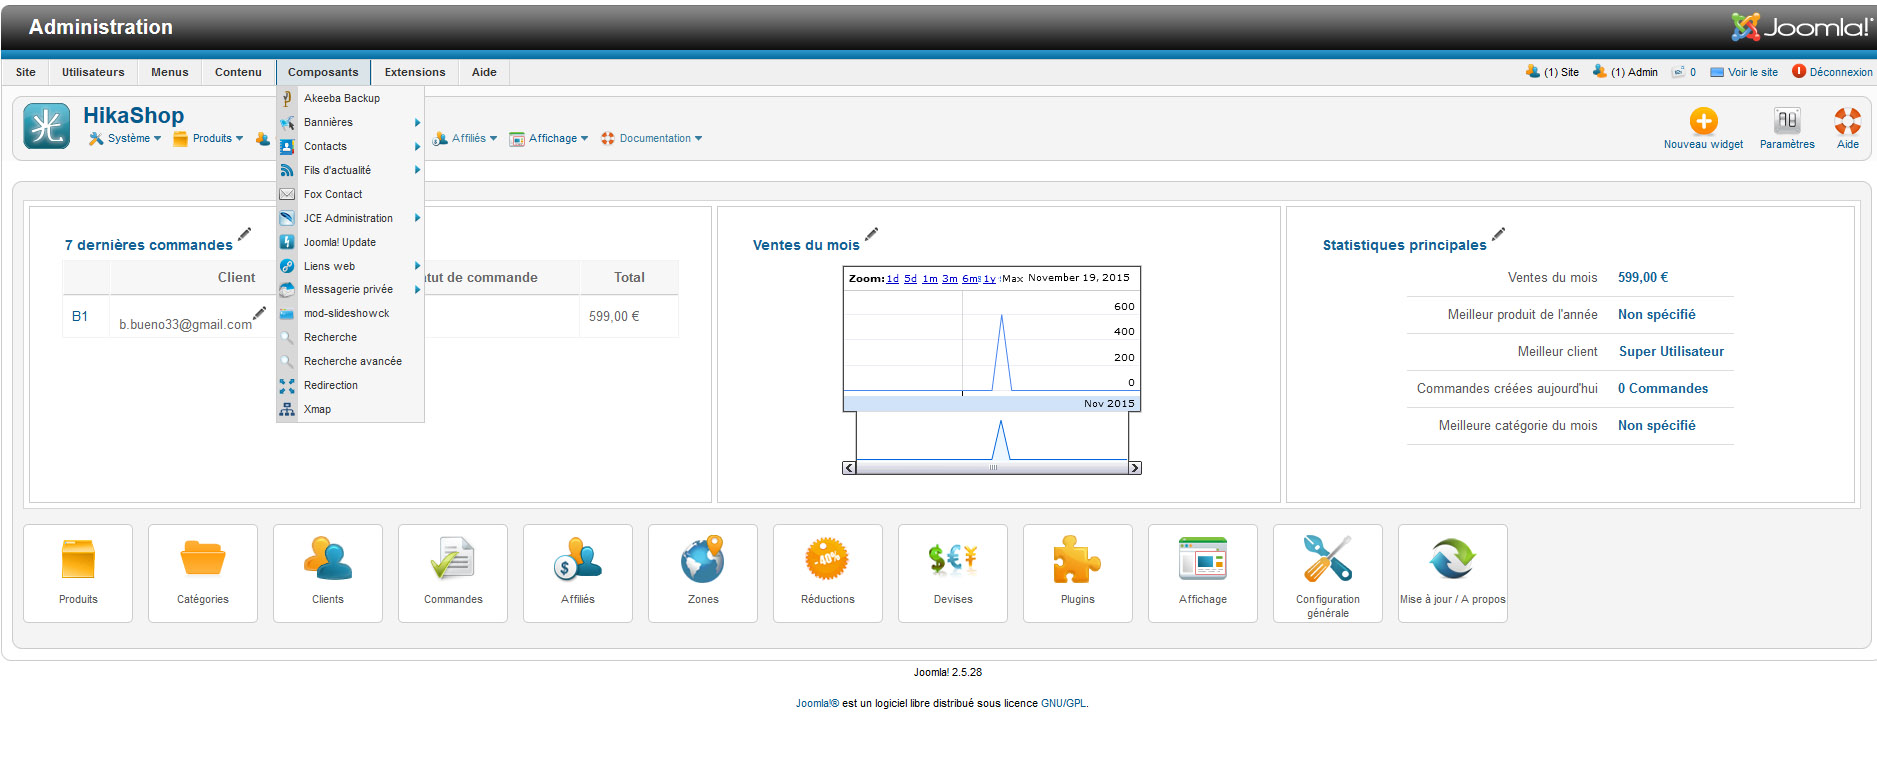Image resolution: width=1877 pixels, height=771 pixels.
Task: Click the Aide lifebuoy icon
Action: [x=1847, y=121]
